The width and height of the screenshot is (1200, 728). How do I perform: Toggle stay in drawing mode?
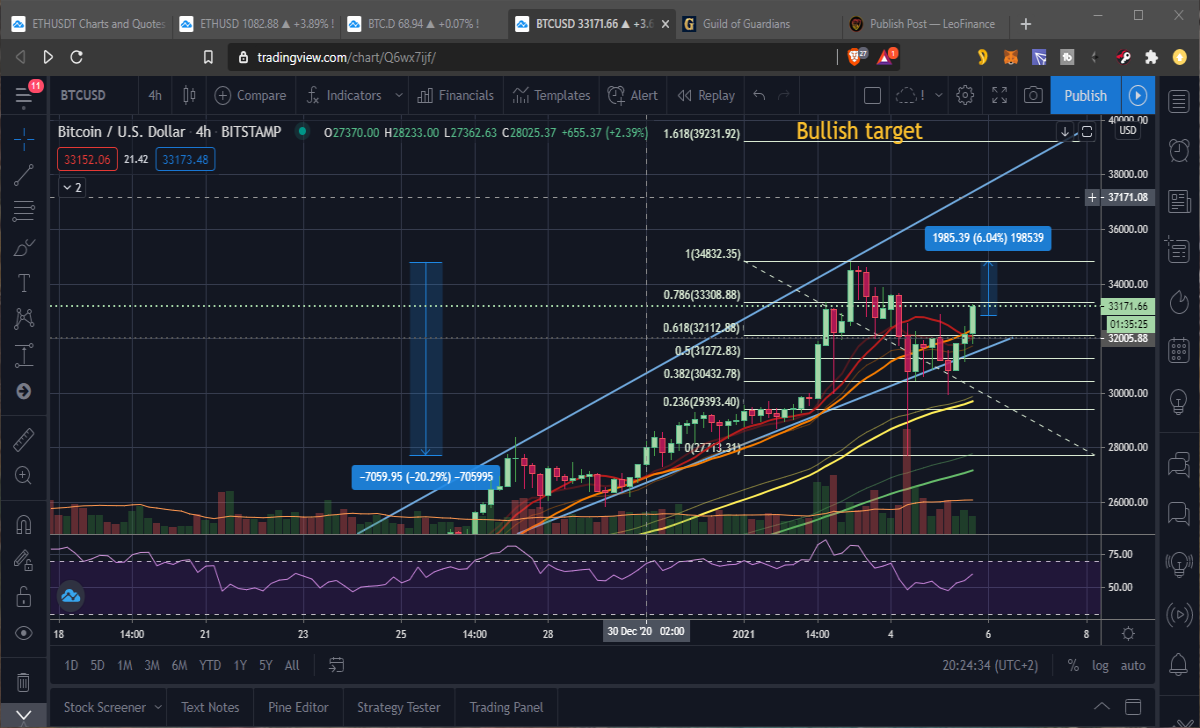24,561
